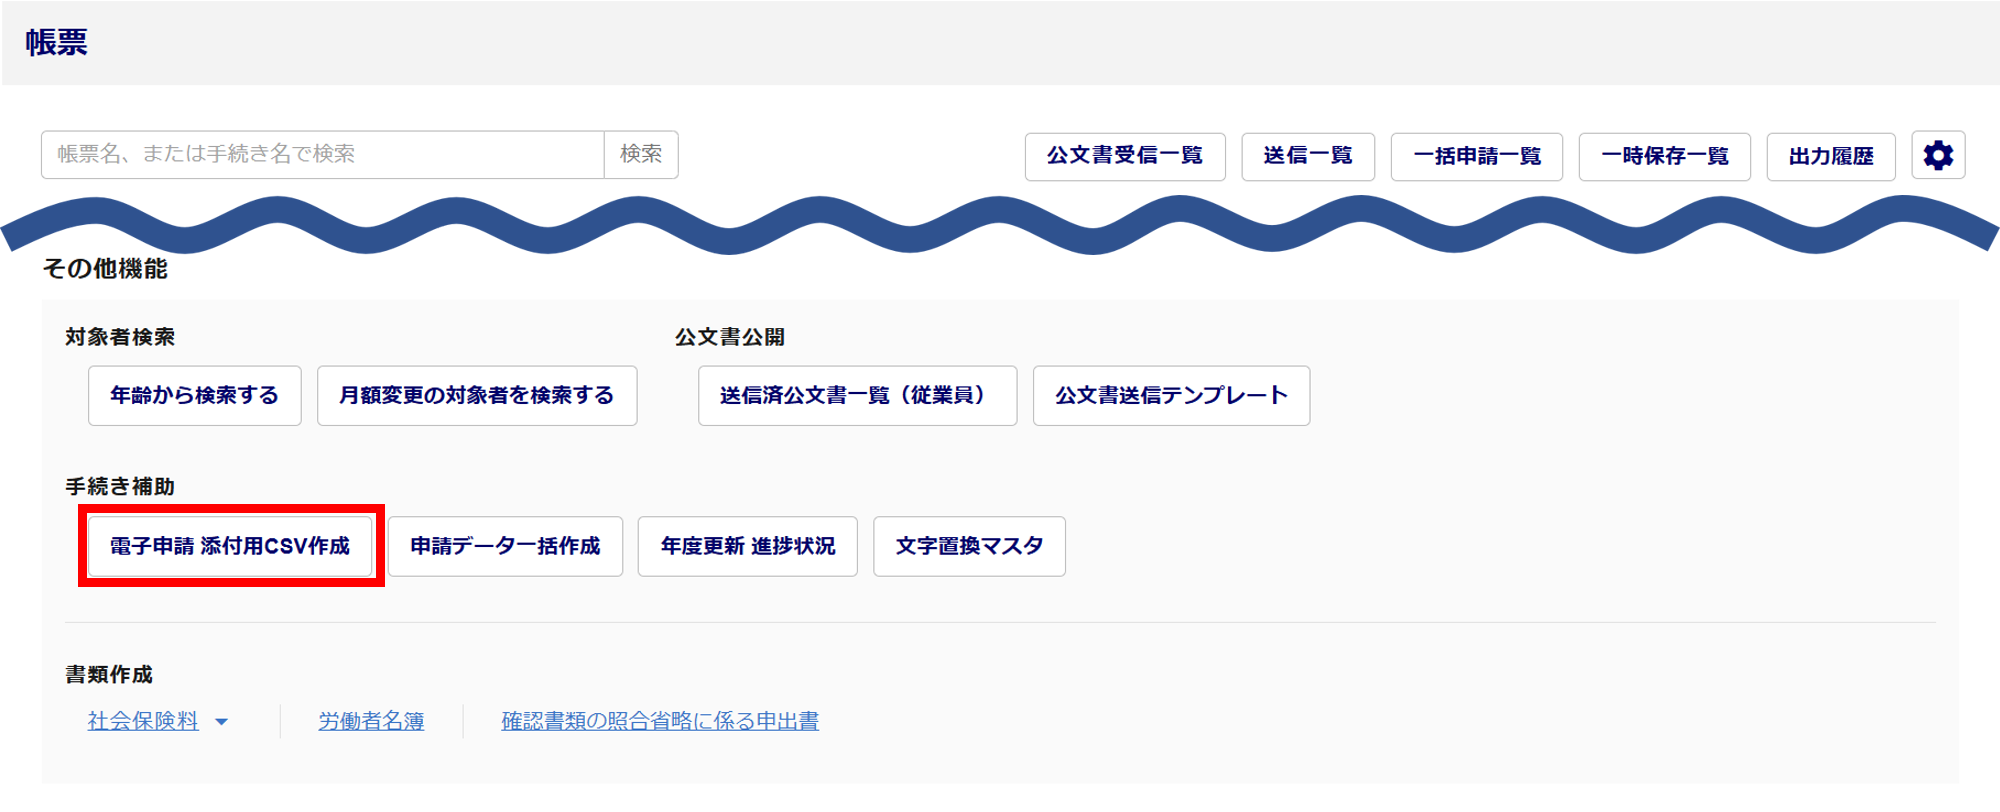Screen dimensions: 2000x812
Task: View 出力履歴 output history
Action: pos(1830,156)
